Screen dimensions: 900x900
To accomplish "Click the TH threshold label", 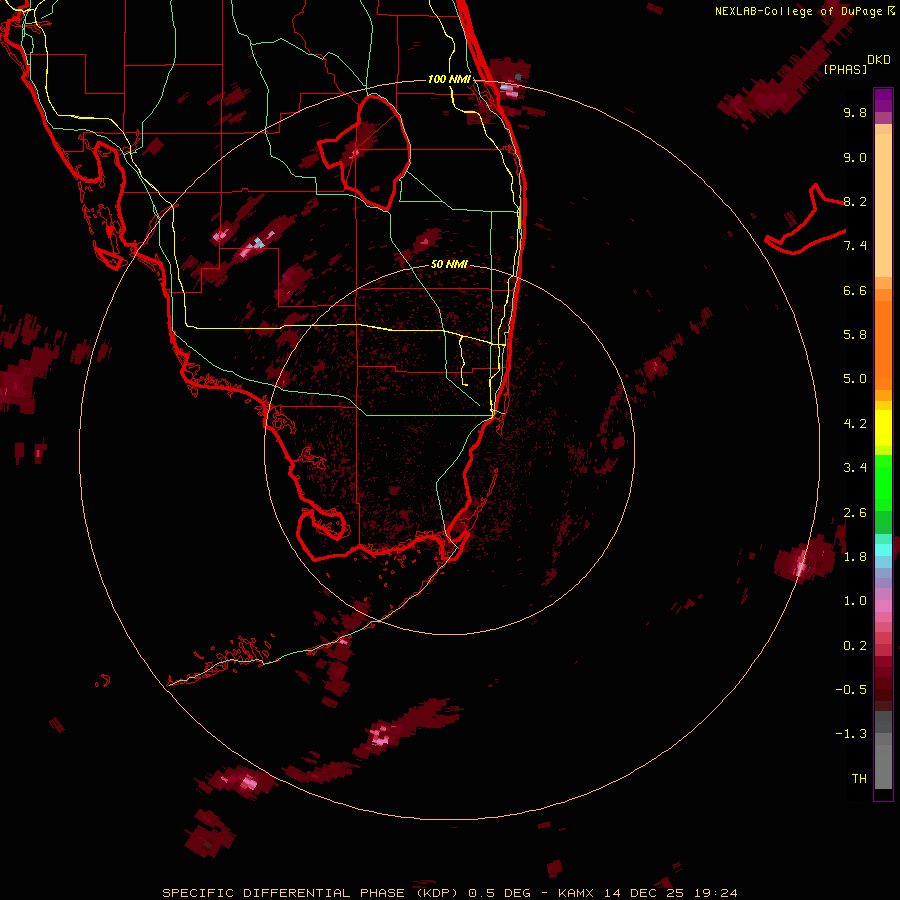I will 859,779.
